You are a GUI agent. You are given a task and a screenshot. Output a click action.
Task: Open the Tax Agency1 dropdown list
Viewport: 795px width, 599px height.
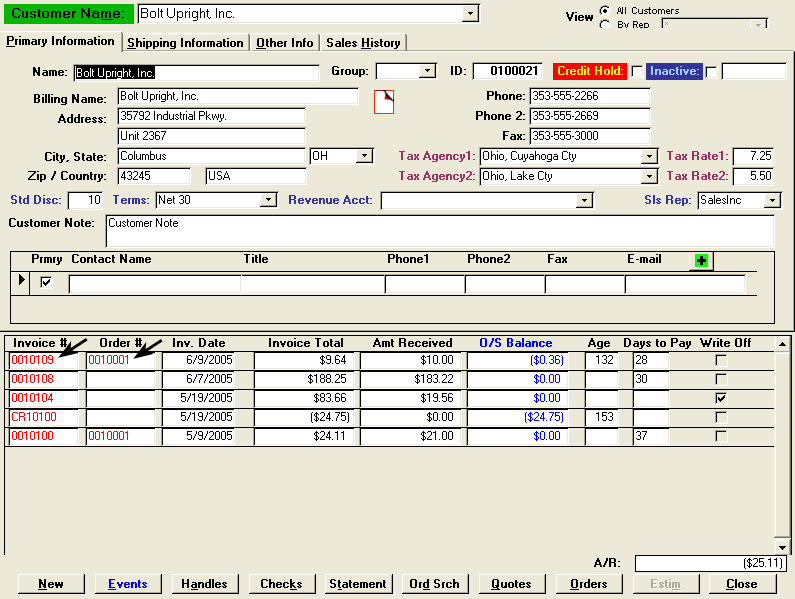649,157
